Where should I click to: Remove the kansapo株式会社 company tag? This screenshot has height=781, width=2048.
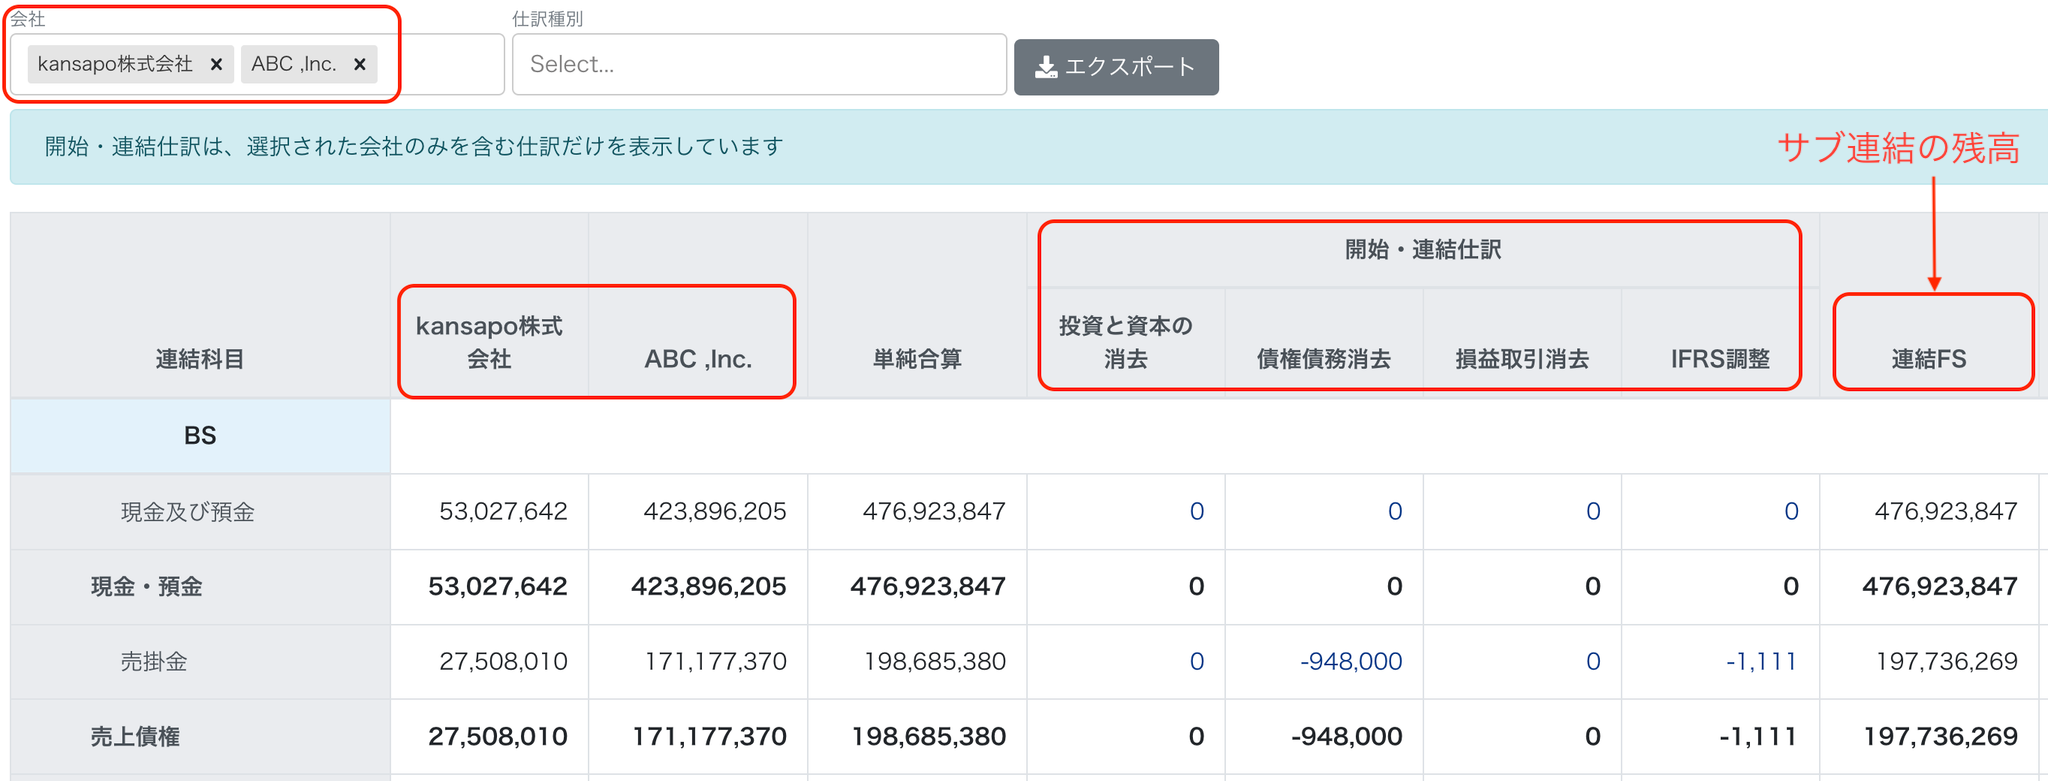click(216, 65)
